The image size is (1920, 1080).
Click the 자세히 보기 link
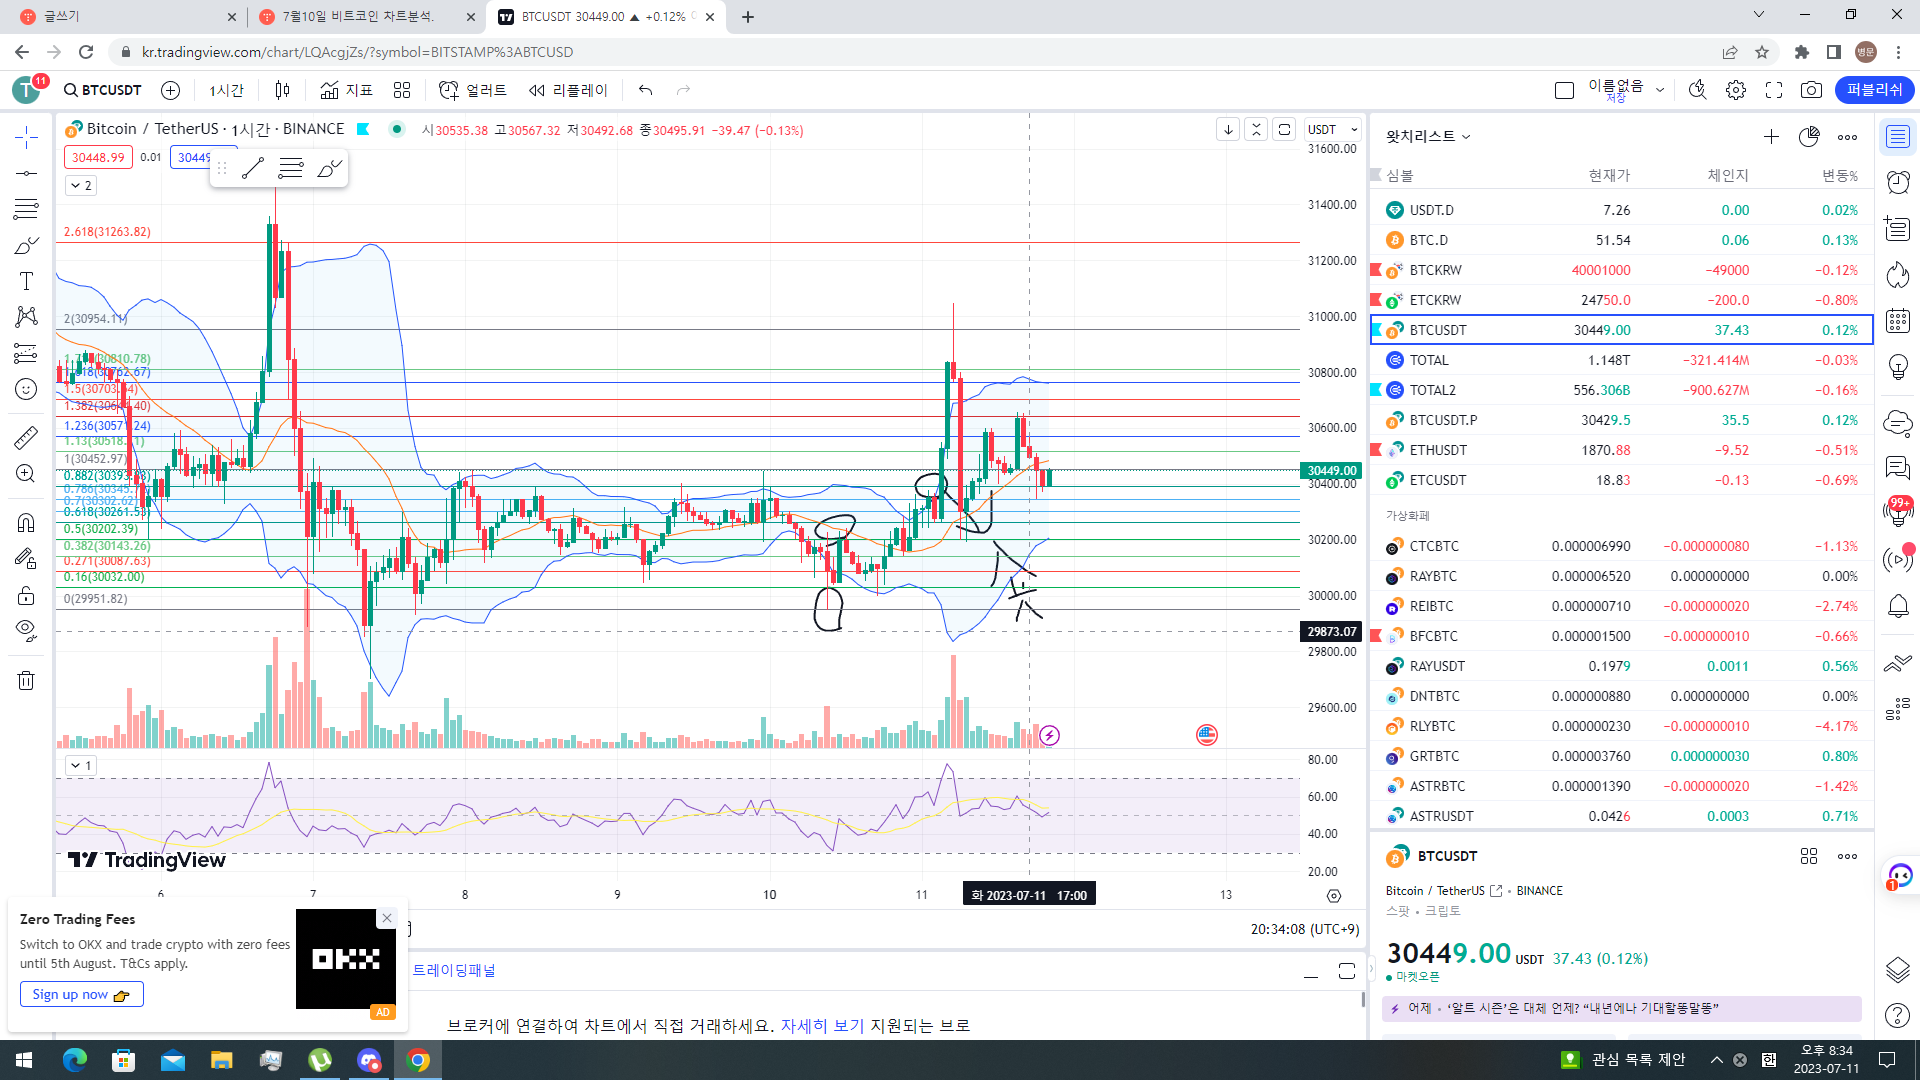pyautogui.click(x=822, y=1026)
